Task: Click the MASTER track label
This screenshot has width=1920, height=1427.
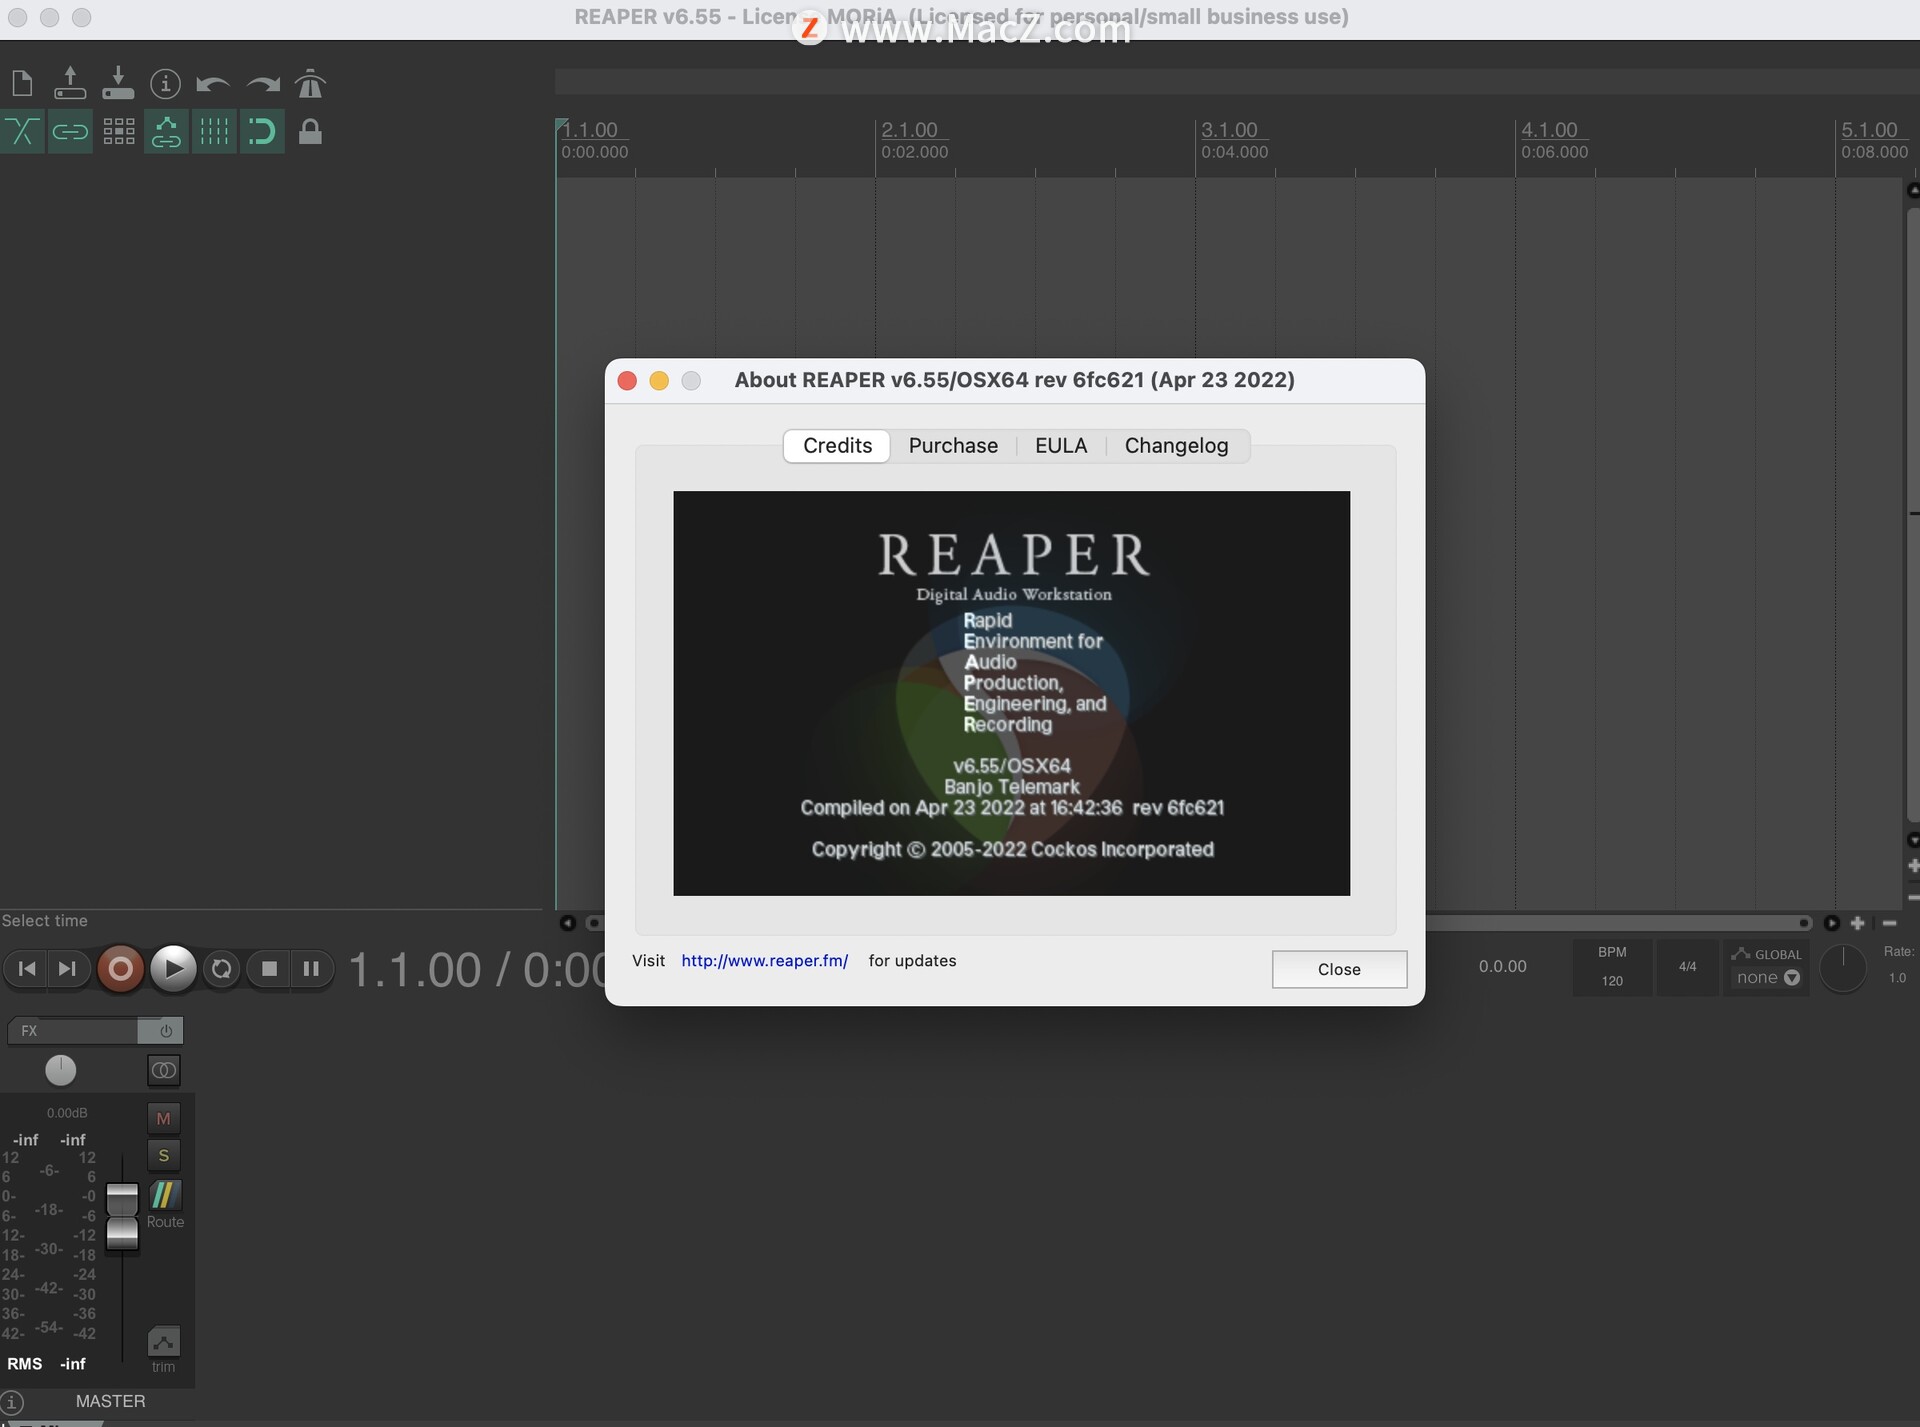Action: click(111, 1402)
